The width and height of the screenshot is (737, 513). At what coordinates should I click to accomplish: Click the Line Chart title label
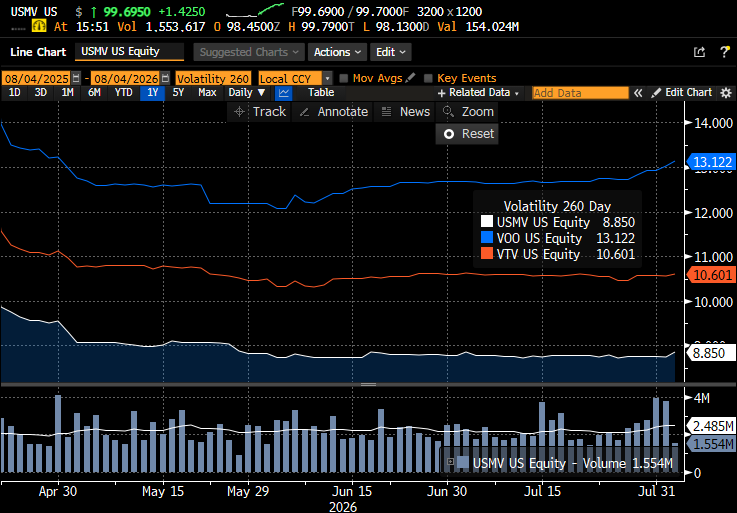pyautogui.click(x=38, y=52)
